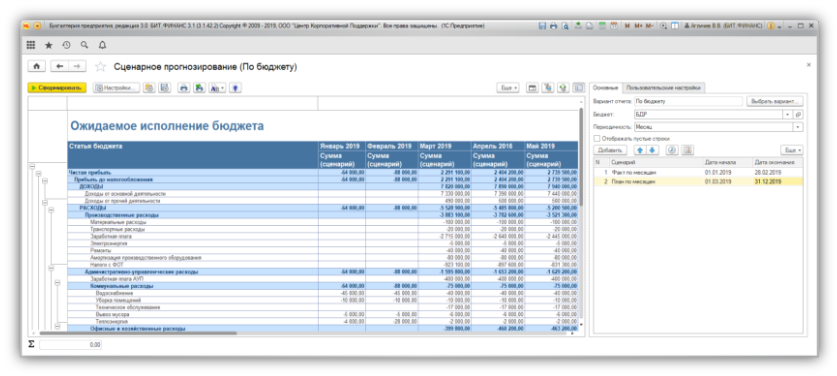
Task: Click the blue pin icon in report toolbar
Action: pos(235,88)
